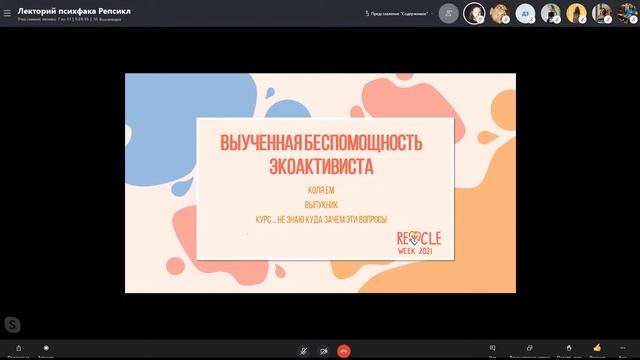End the call with the red hang-up button
This screenshot has height=360, width=640.
tap(344, 351)
